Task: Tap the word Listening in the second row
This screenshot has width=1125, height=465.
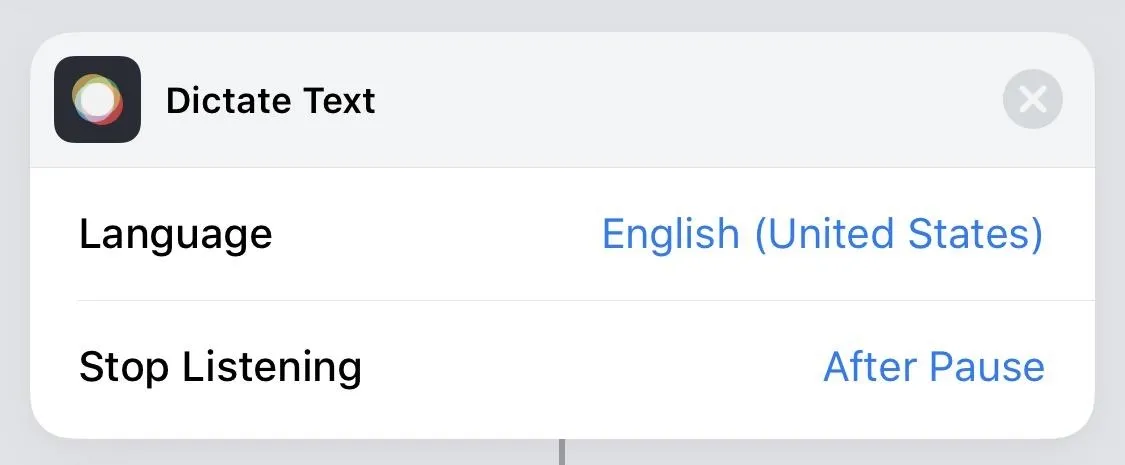Action: click(272, 367)
